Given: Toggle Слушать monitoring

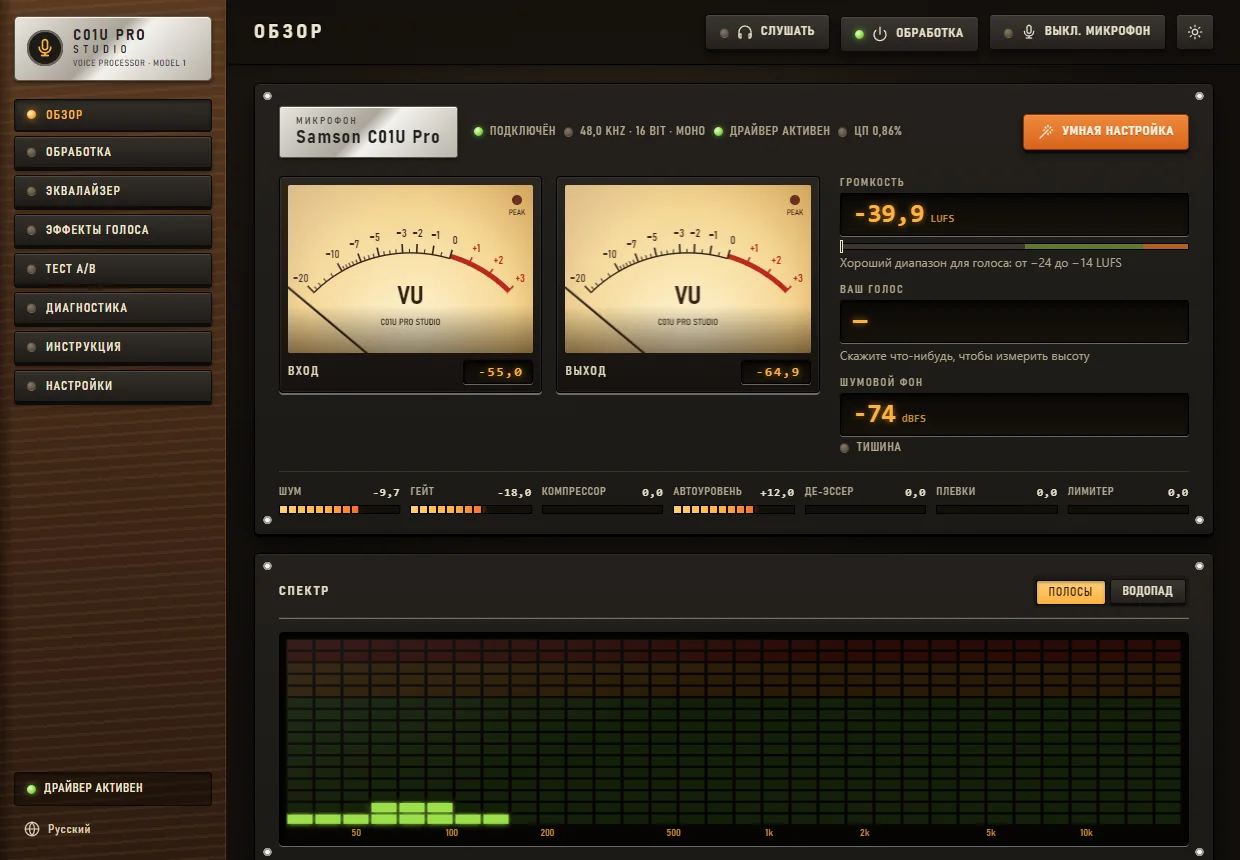Looking at the screenshot, I should (768, 32).
